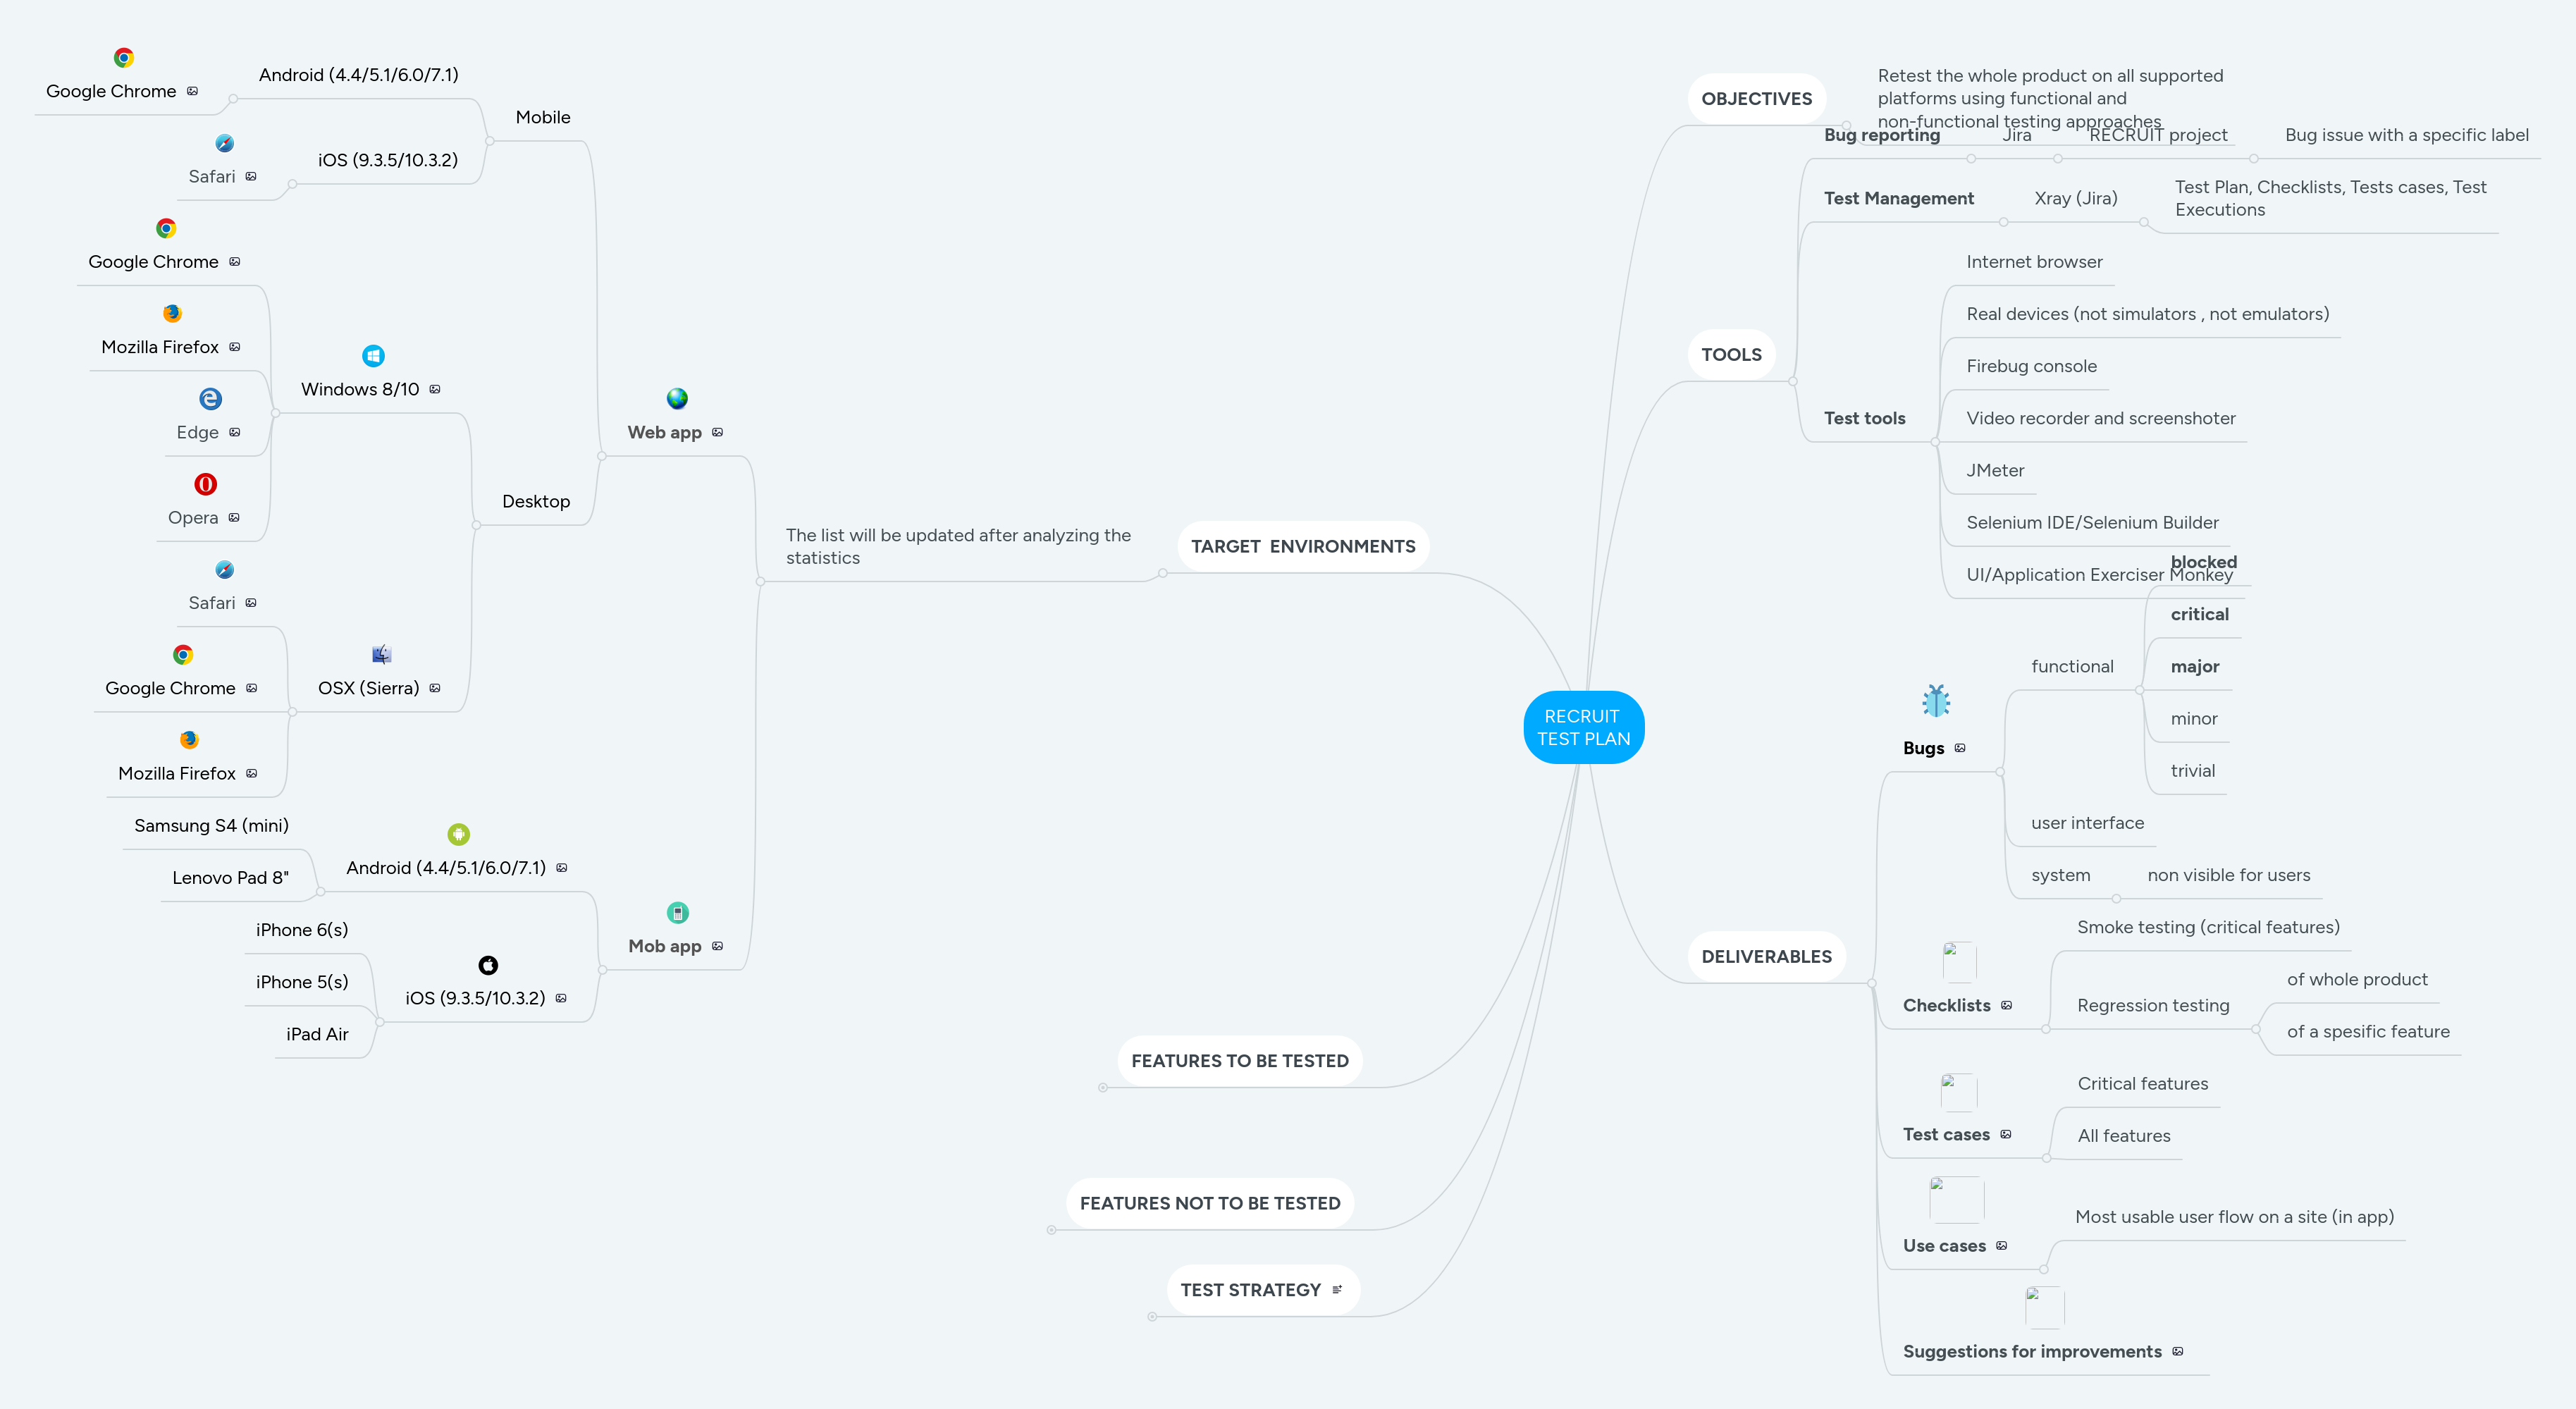Select the TARGET ENVIRONMENTS topic node

tap(1303, 547)
